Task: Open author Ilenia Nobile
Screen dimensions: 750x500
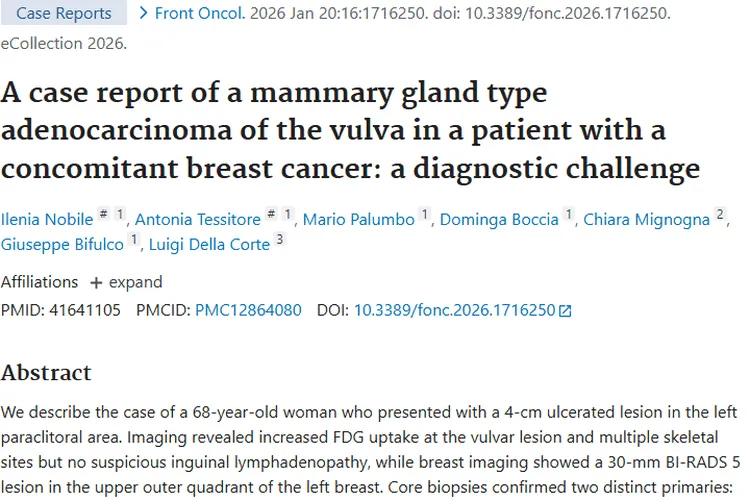Action: [x=46, y=219]
